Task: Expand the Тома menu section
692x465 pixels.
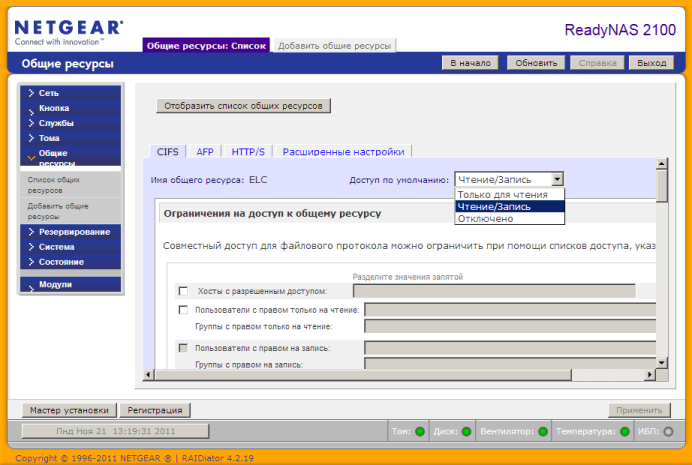Action: point(70,139)
